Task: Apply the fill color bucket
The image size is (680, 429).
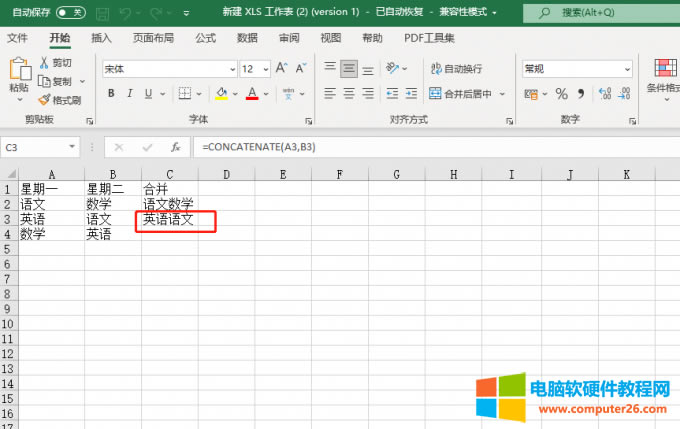Action: click(221, 94)
